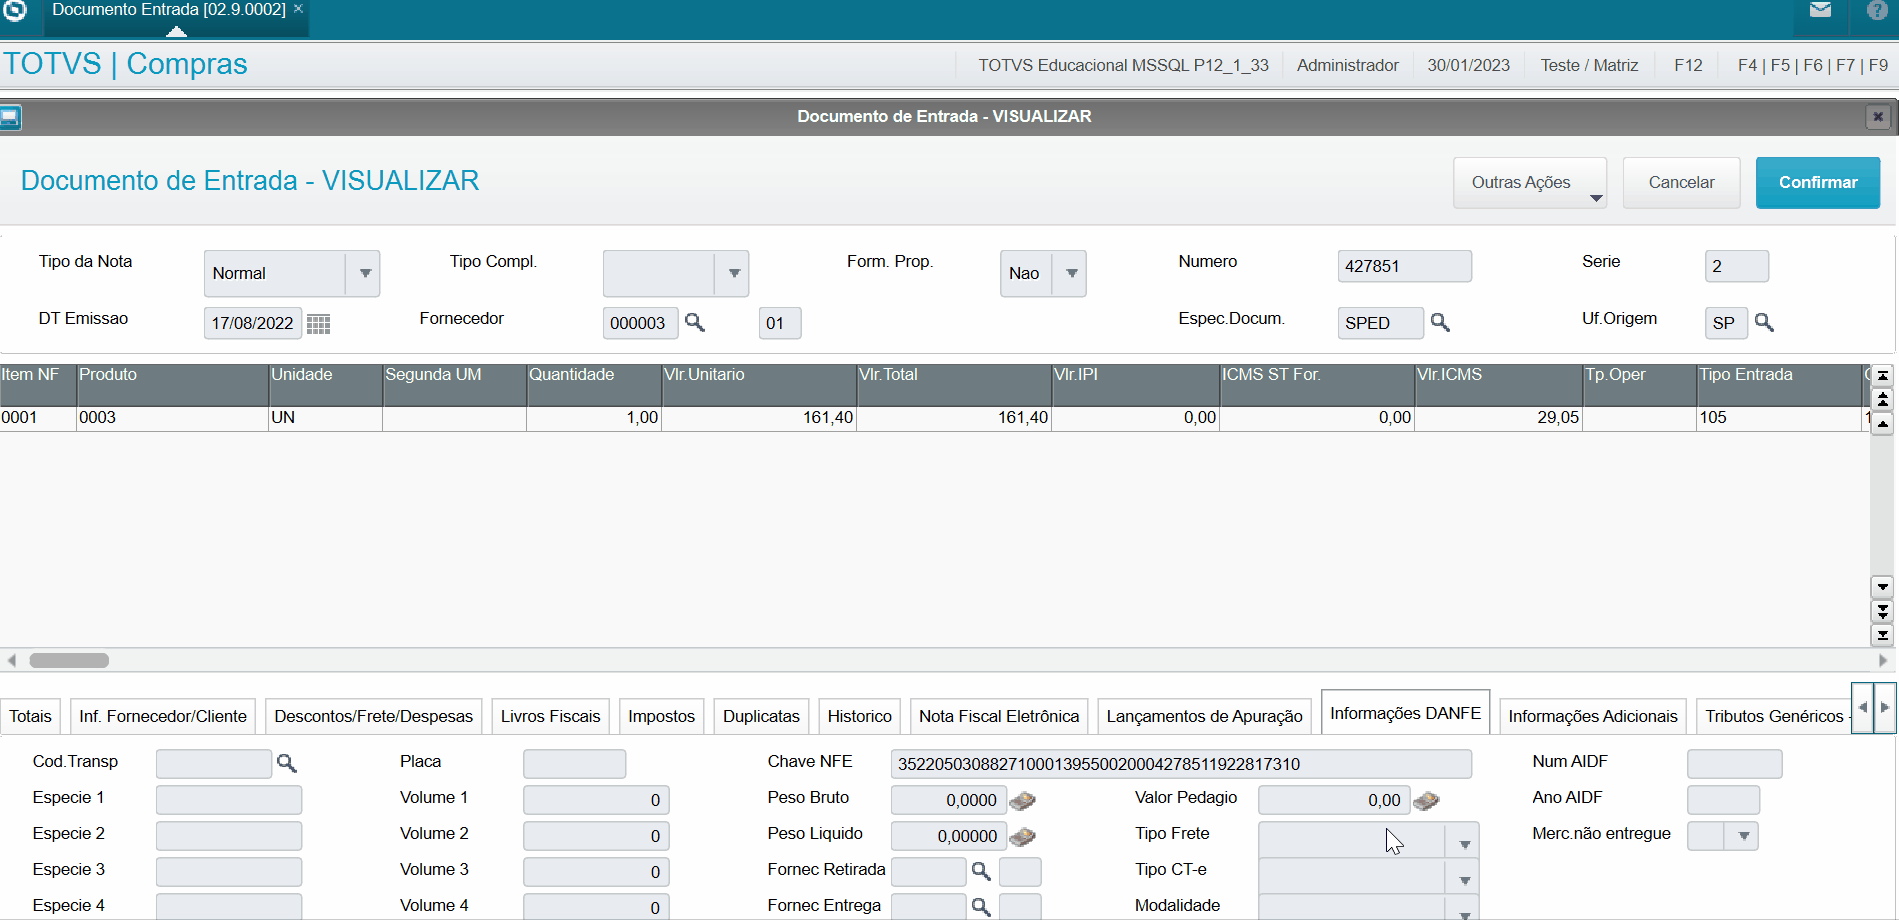
Task: Click the Produto cell 0003 in grid
Action: click(x=172, y=418)
